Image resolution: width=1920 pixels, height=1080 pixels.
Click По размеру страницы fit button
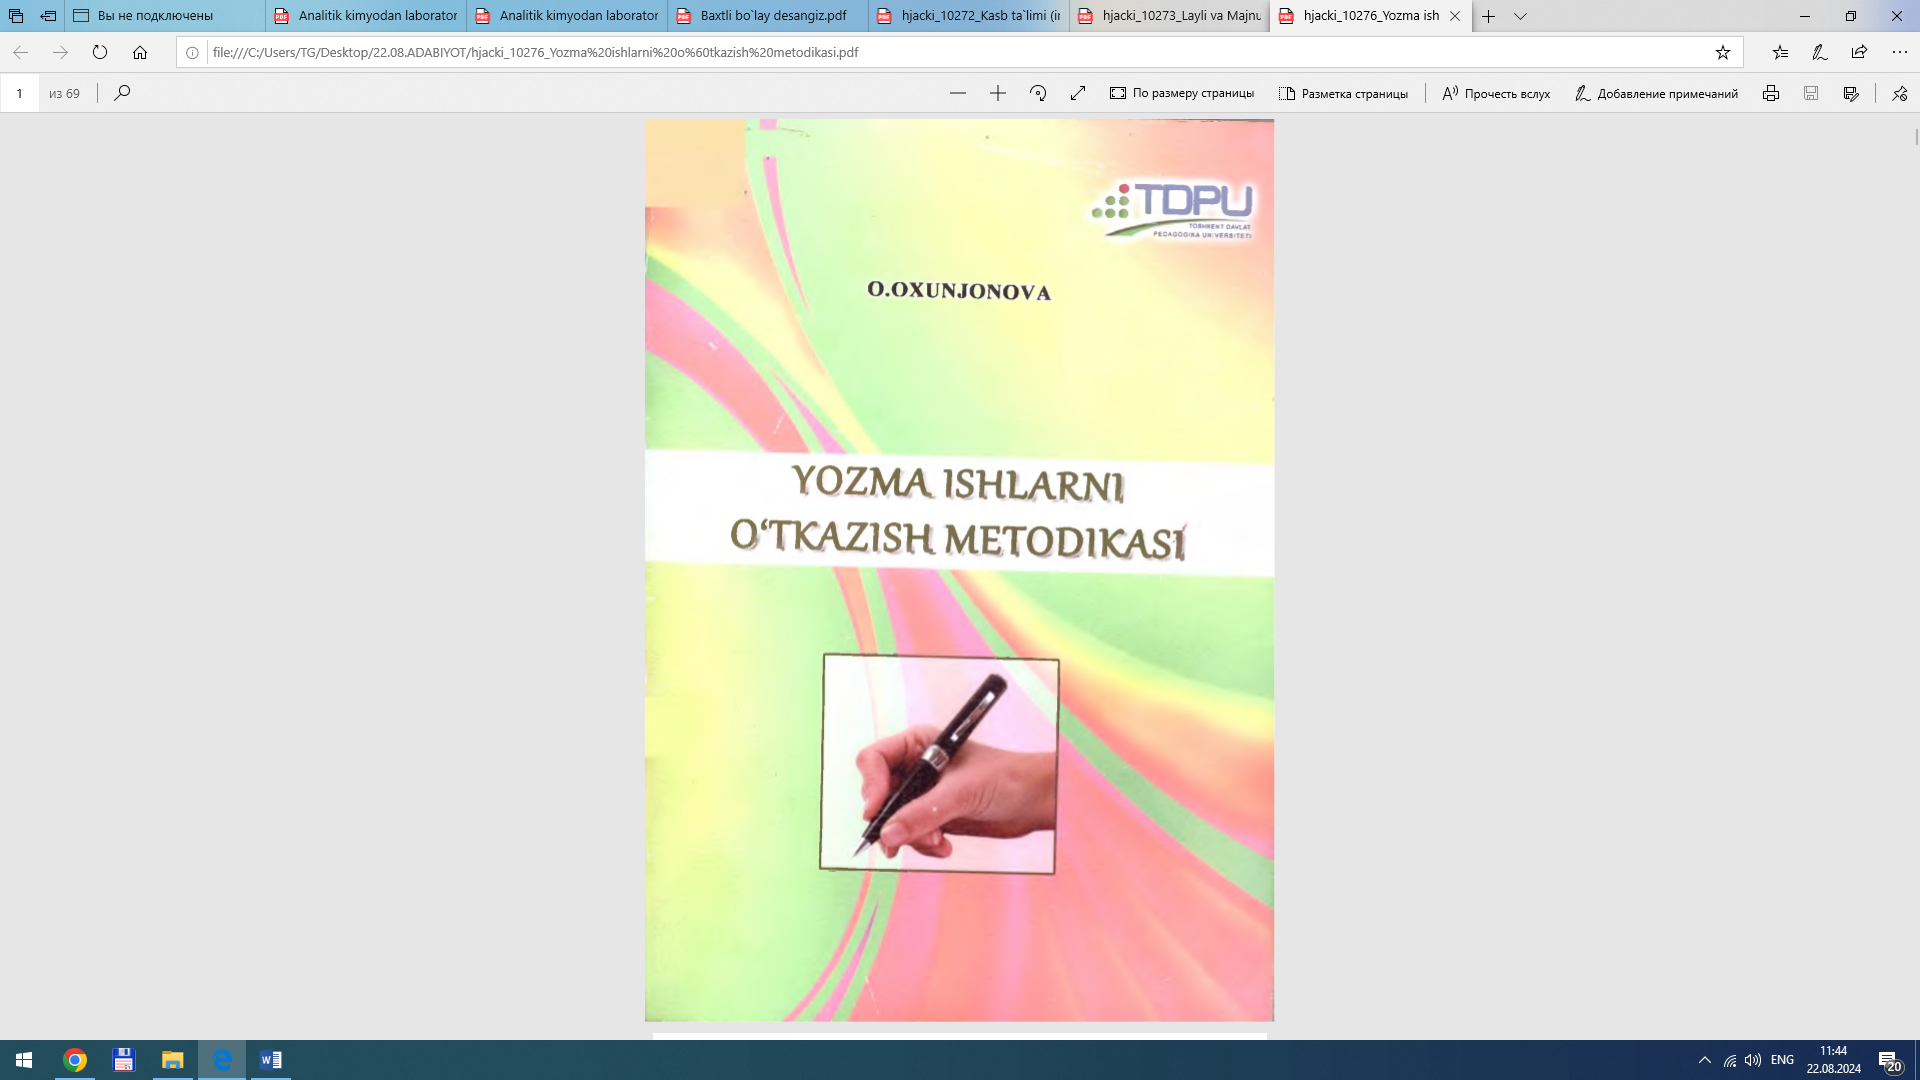click(x=1182, y=93)
